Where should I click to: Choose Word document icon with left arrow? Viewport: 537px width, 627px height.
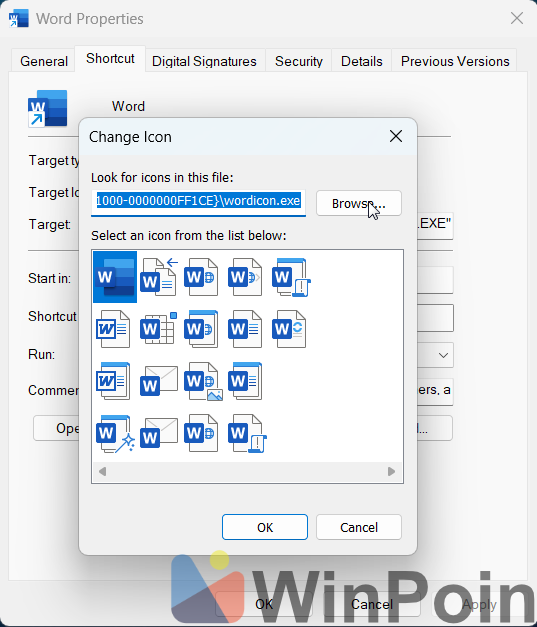click(159, 277)
